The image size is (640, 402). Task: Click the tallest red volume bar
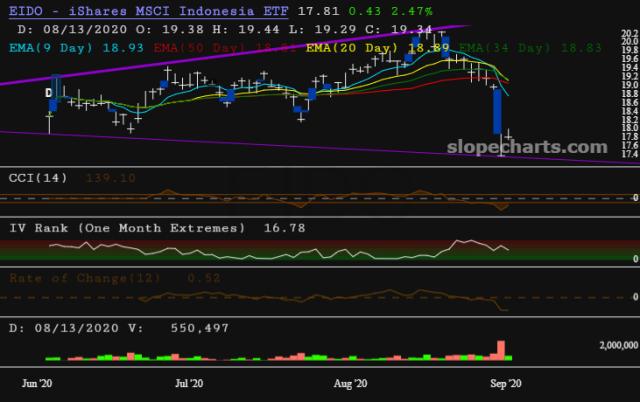pos(500,349)
